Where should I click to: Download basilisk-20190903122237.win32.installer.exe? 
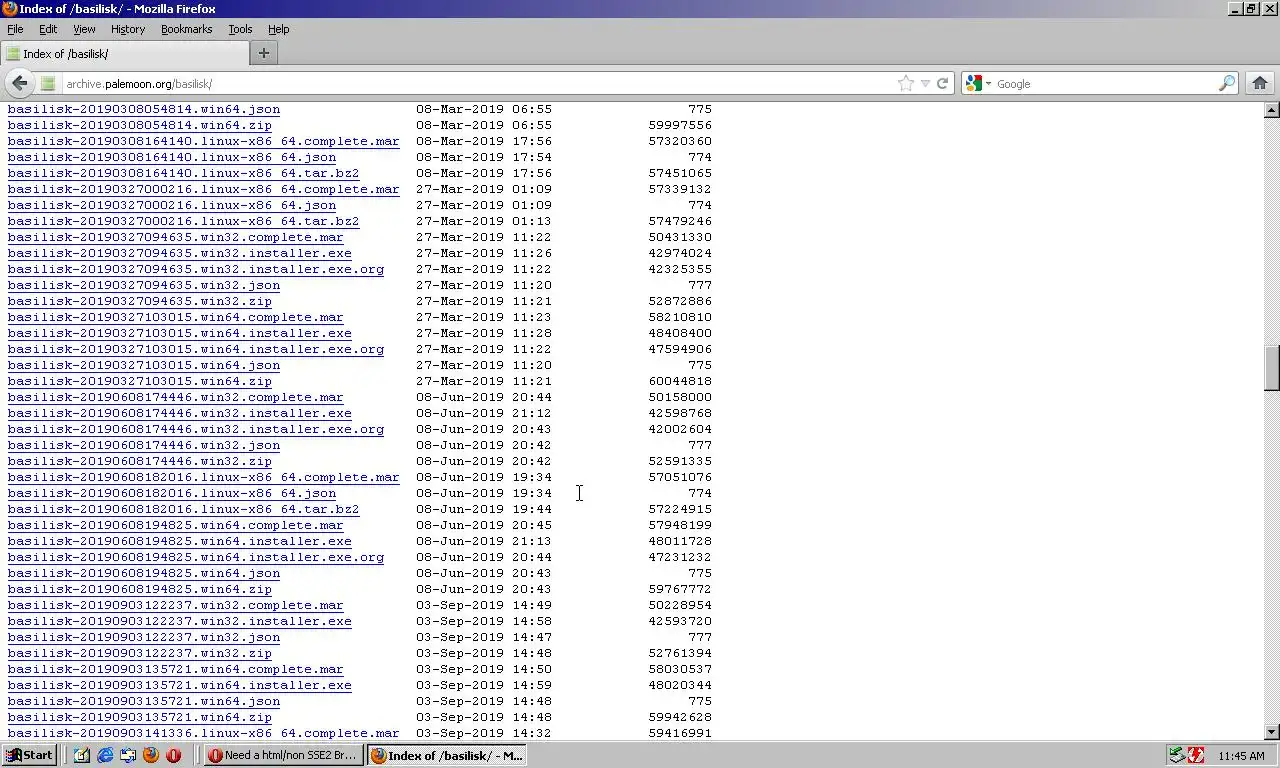click(x=180, y=621)
